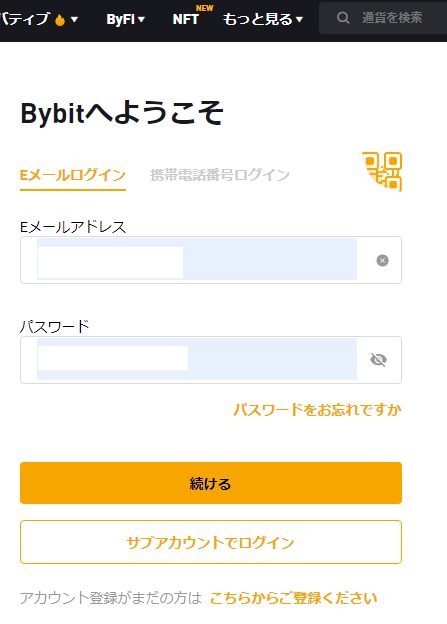Click the search magnifier icon
Viewport: 447px width, 624px height.
pos(343,18)
